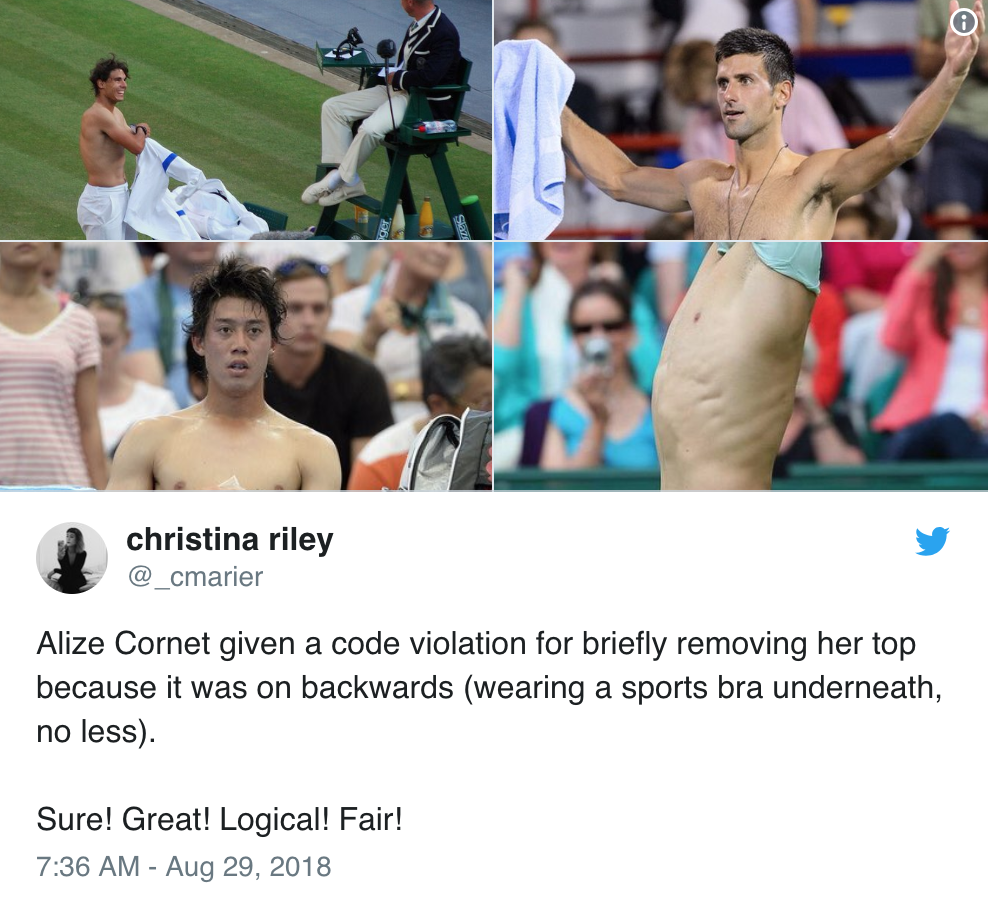Open christina riley's round profile avatar
The width and height of the screenshot is (988, 898).
[x=72, y=558]
